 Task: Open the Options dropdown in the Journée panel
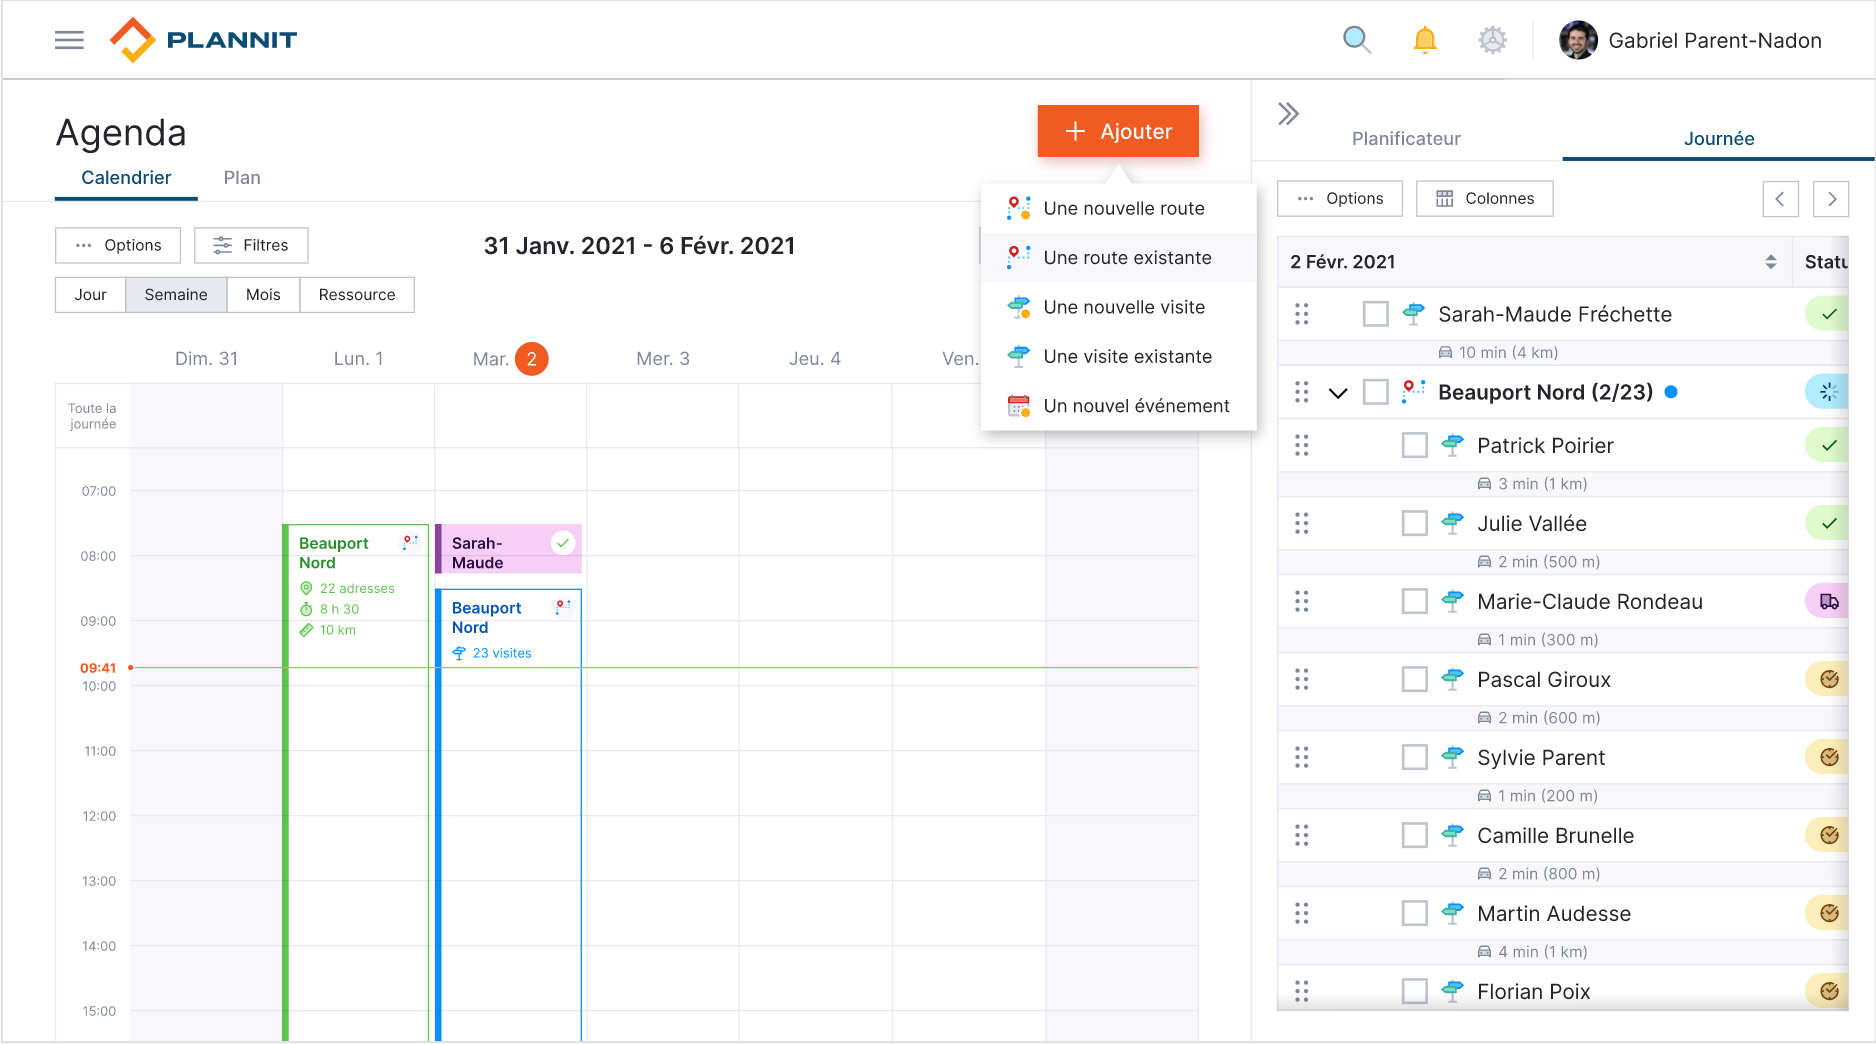[1340, 198]
